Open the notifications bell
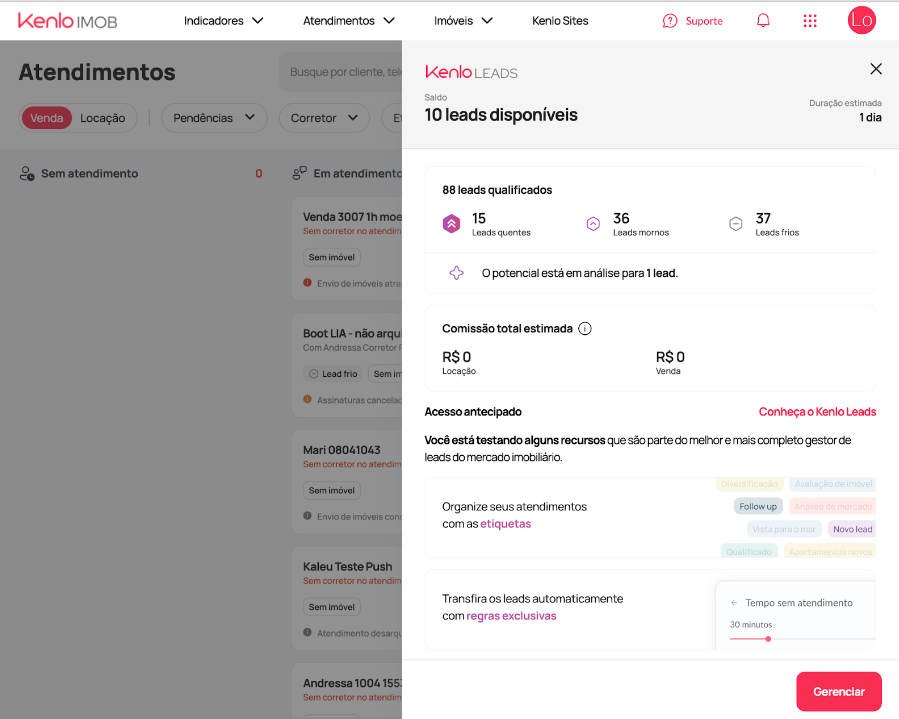 (x=763, y=21)
